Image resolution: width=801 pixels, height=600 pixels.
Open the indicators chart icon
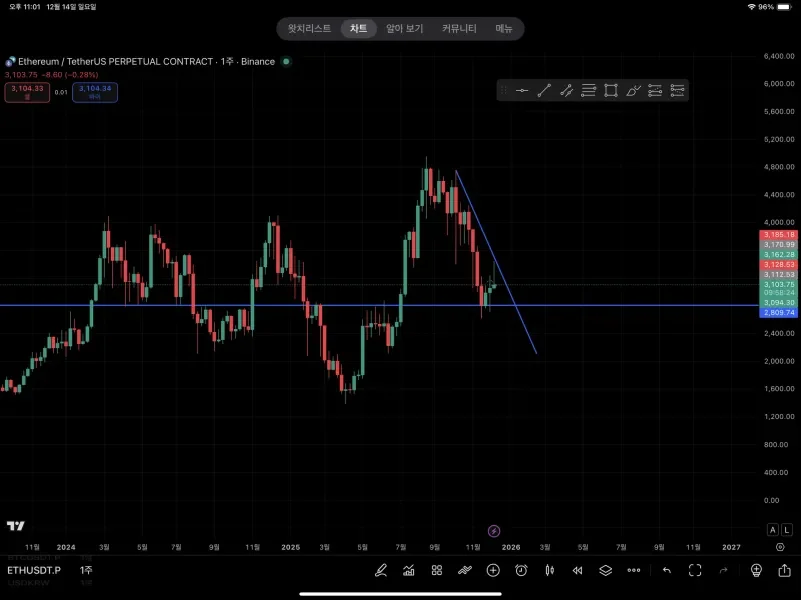coord(409,570)
